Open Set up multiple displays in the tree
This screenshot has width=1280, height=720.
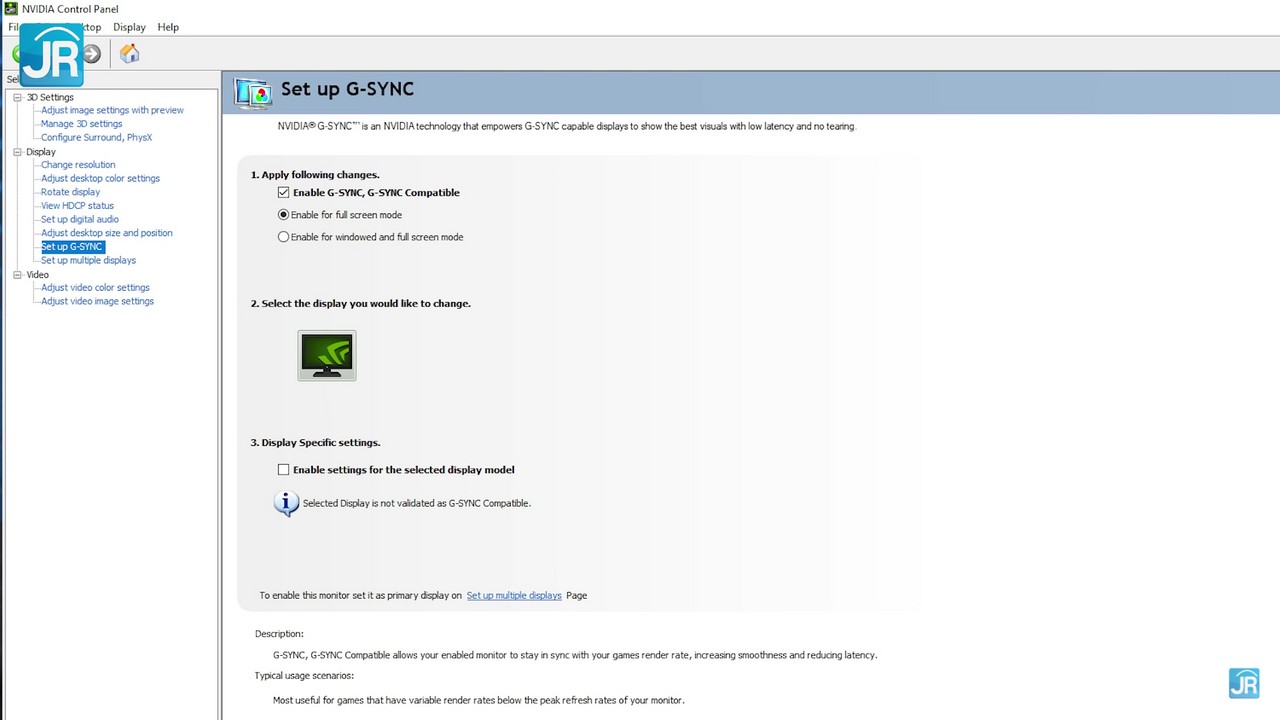(x=88, y=260)
